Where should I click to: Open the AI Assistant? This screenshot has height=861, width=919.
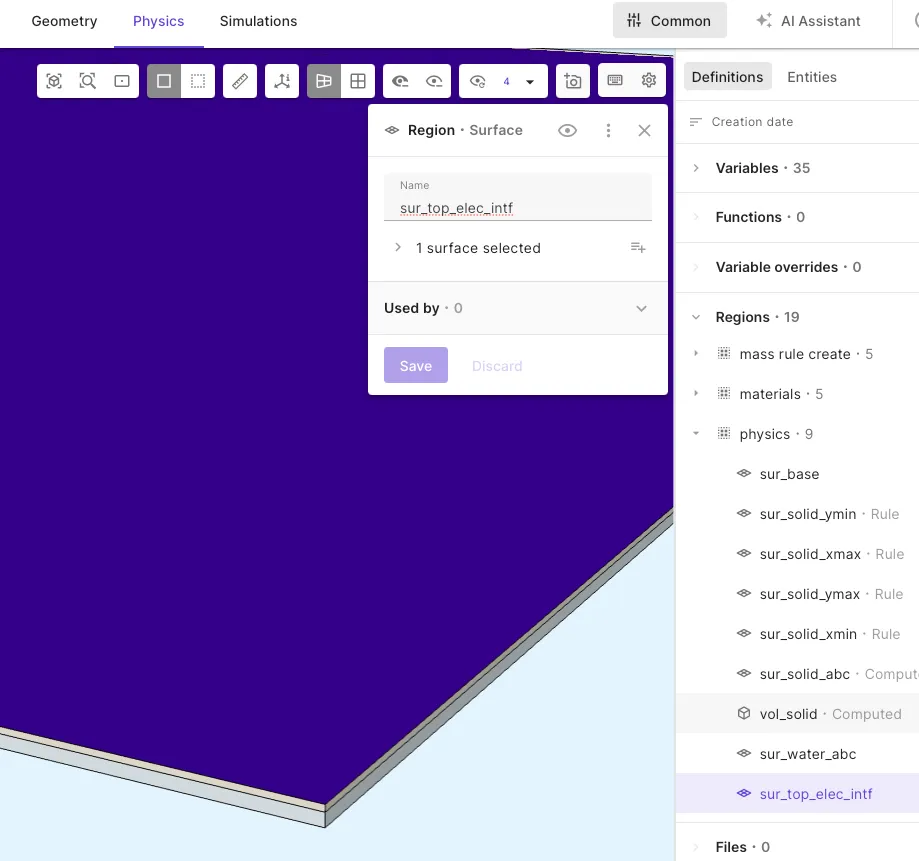pos(808,21)
